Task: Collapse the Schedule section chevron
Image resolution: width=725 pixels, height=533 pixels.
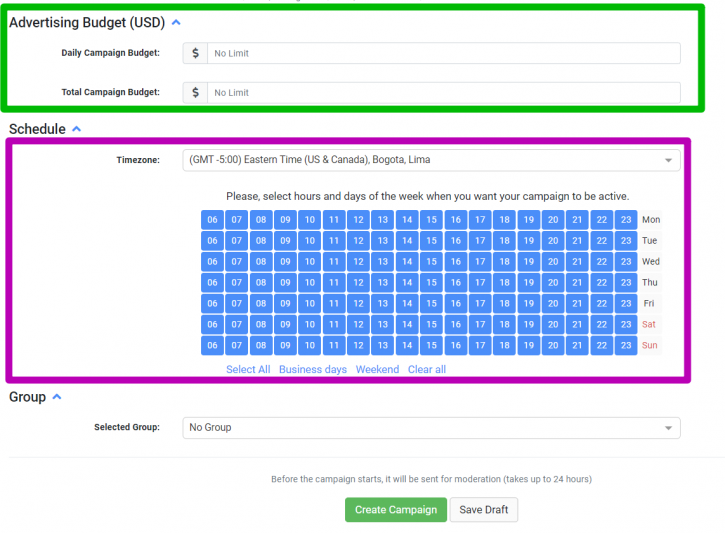Action: [77, 129]
